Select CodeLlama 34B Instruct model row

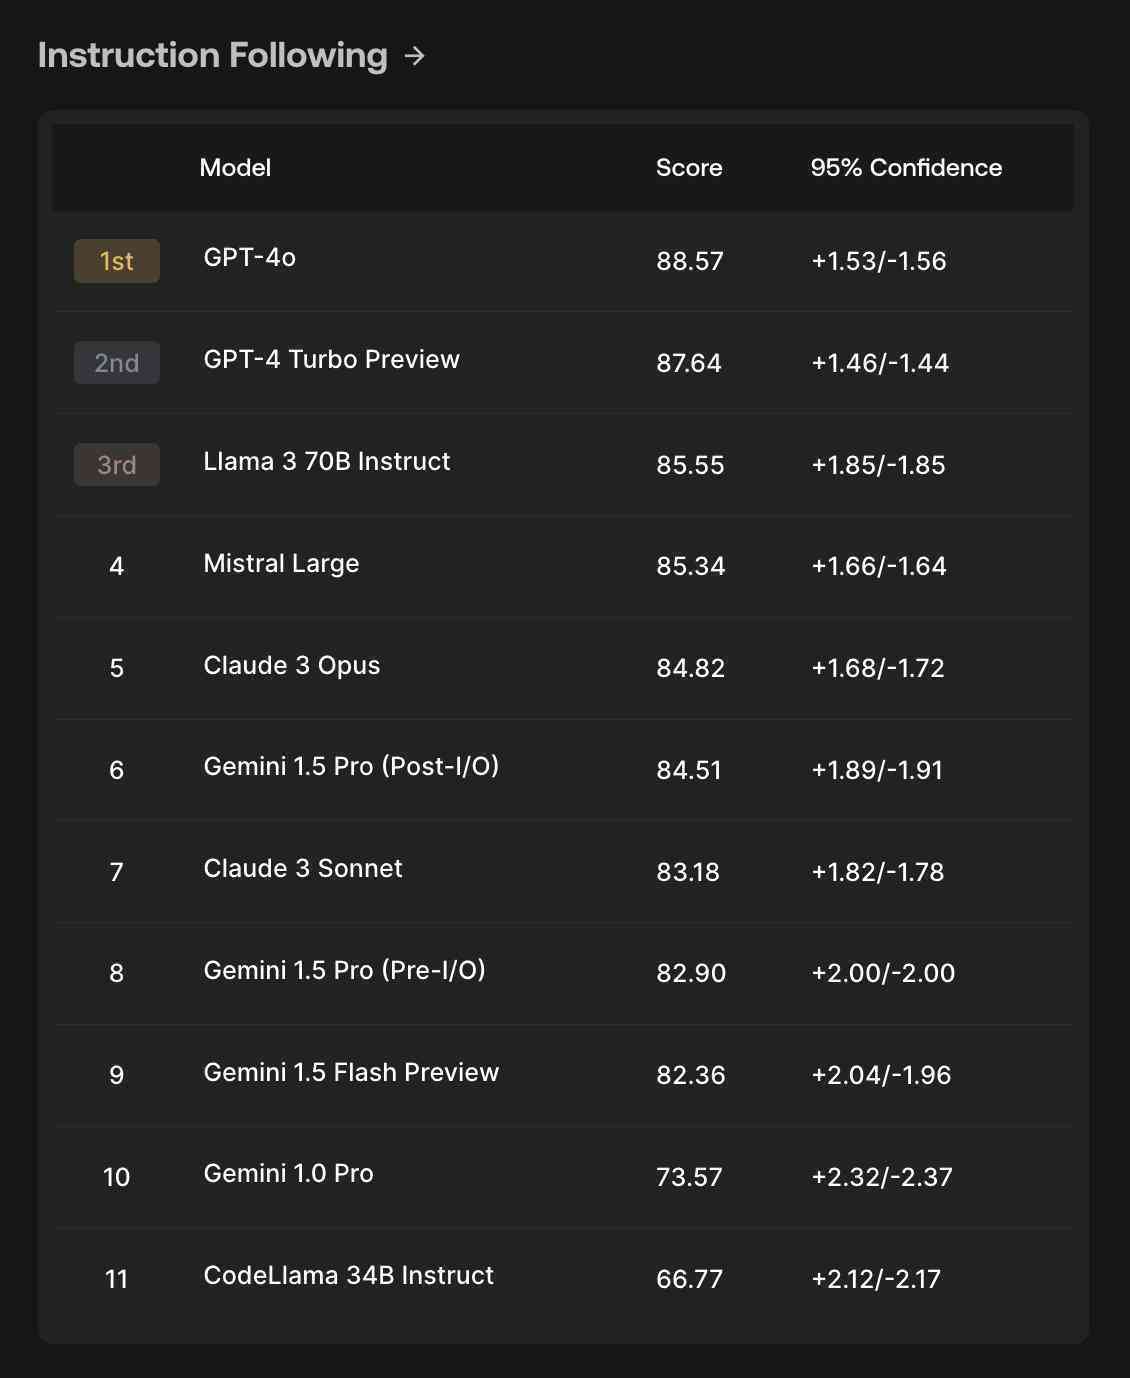(x=563, y=1278)
